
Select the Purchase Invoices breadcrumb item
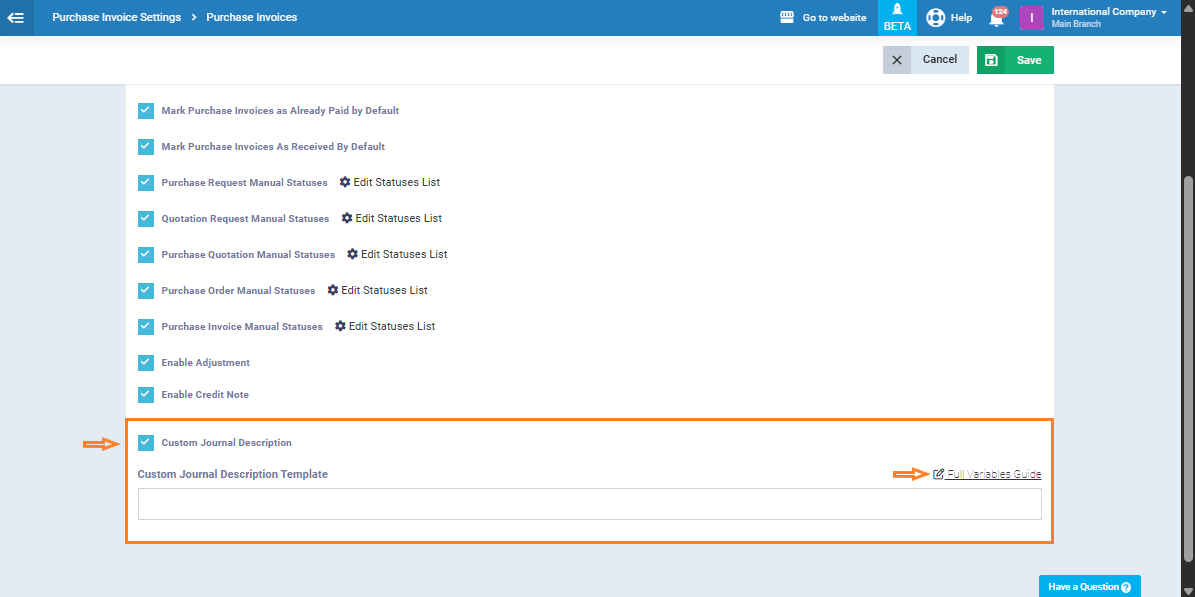coord(251,17)
